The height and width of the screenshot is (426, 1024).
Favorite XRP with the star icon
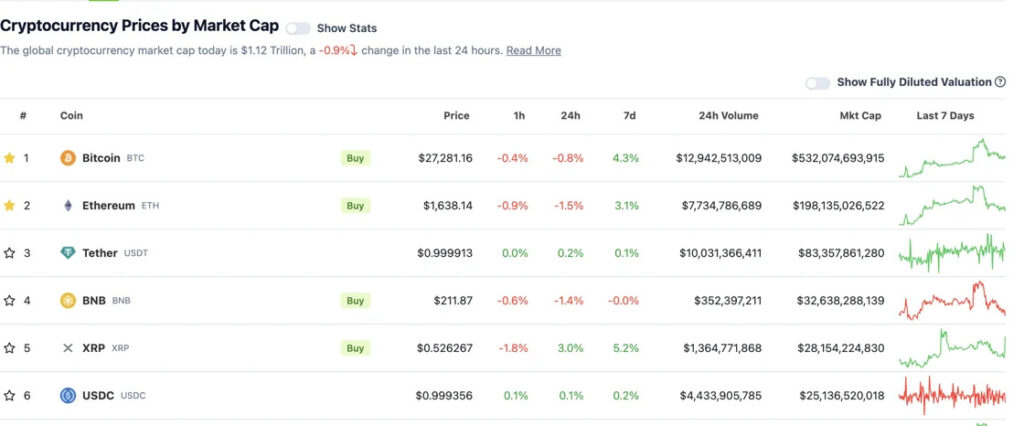tap(9, 348)
